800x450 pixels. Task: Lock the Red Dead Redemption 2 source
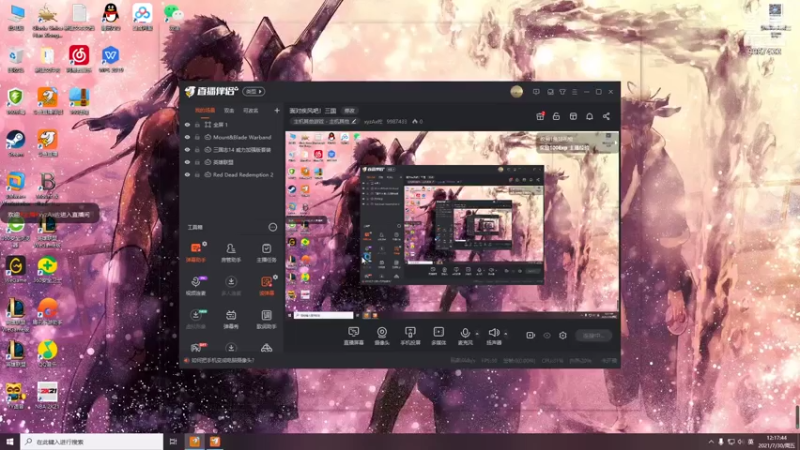(x=197, y=174)
